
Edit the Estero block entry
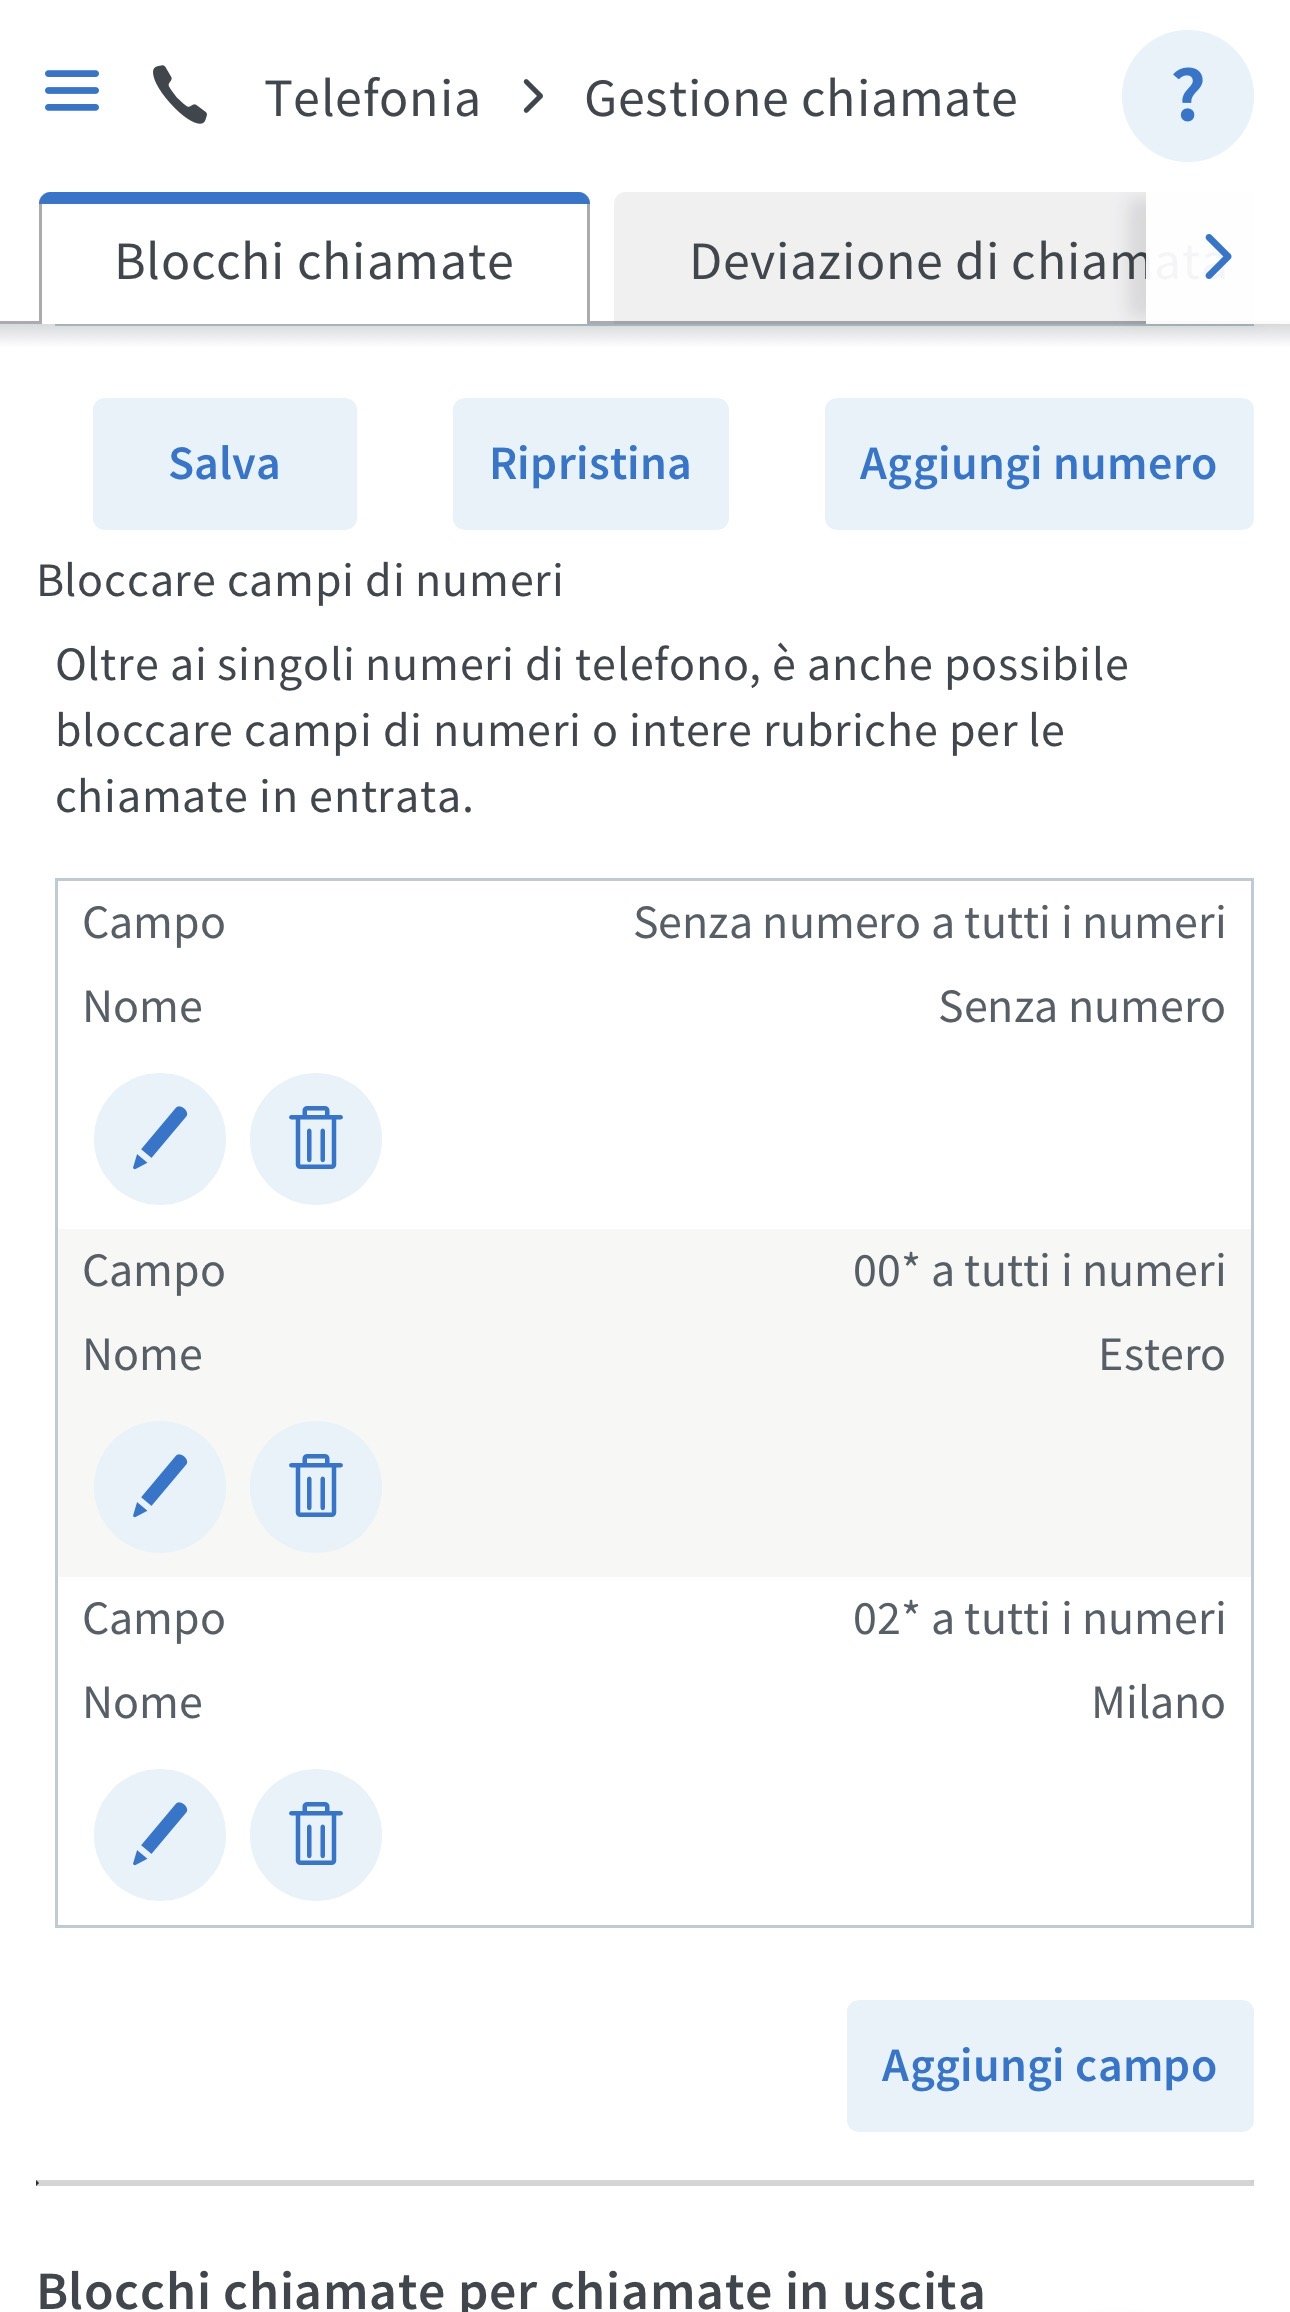[x=160, y=1486]
